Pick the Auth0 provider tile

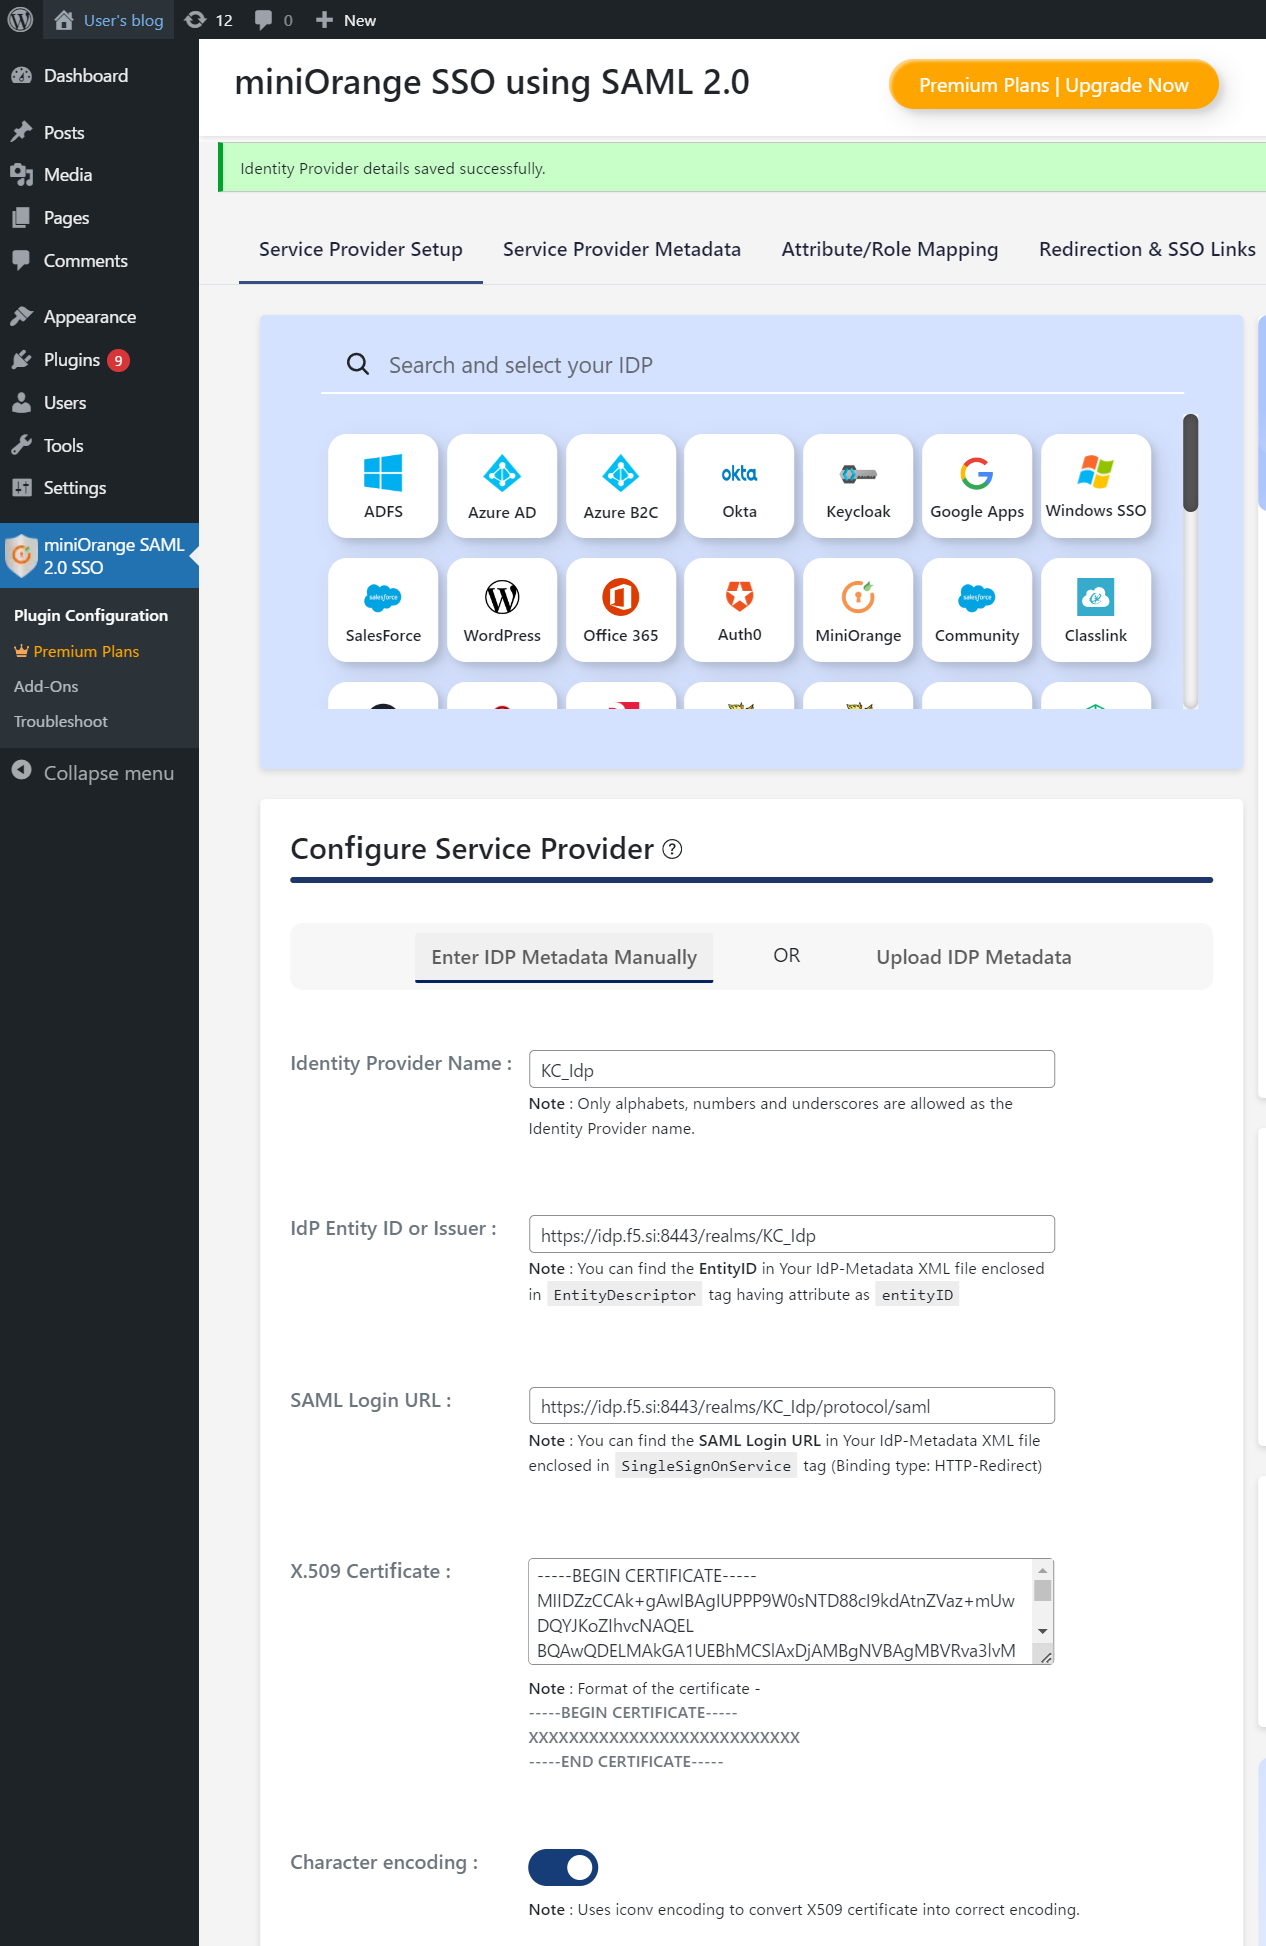[x=740, y=610]
